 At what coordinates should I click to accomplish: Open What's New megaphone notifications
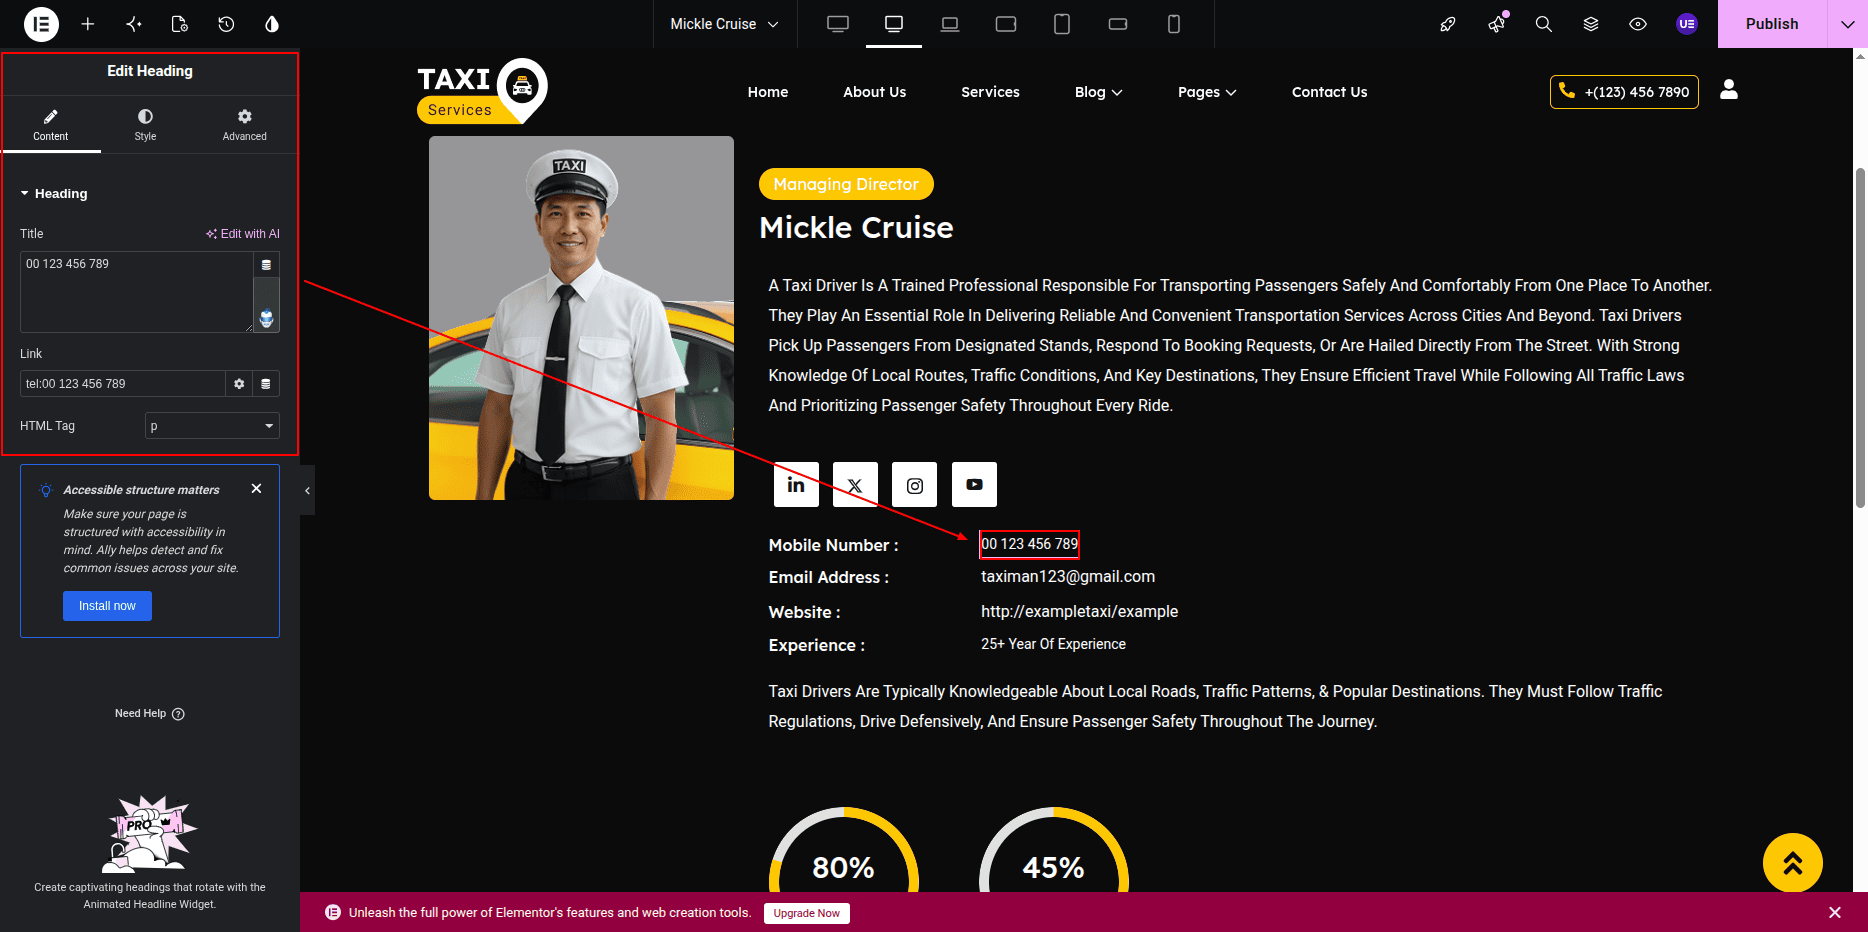[x=1496, y=24]
